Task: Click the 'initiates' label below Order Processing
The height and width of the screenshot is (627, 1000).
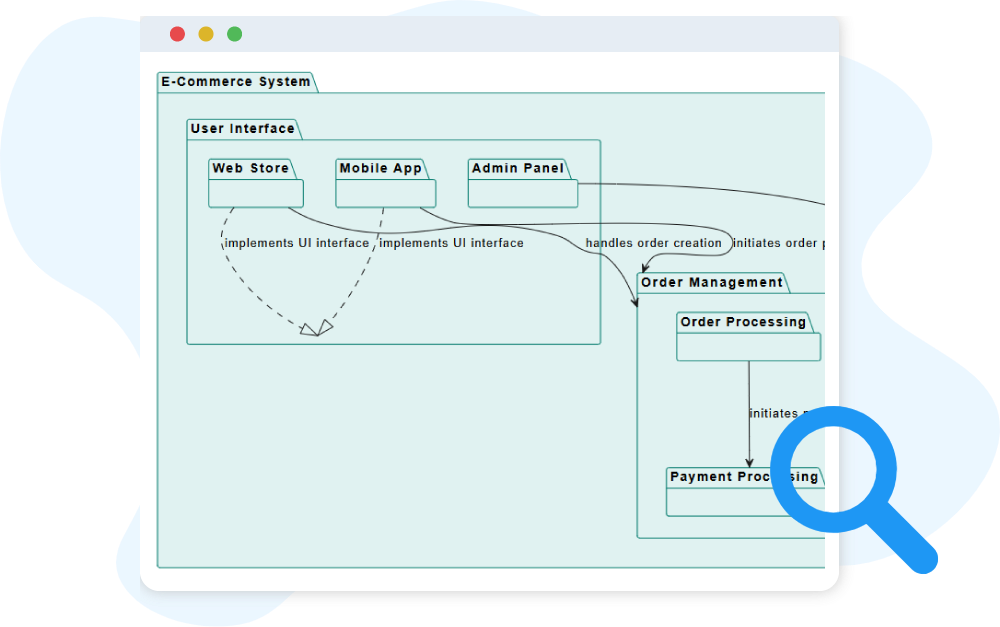Action: [774, 413]
